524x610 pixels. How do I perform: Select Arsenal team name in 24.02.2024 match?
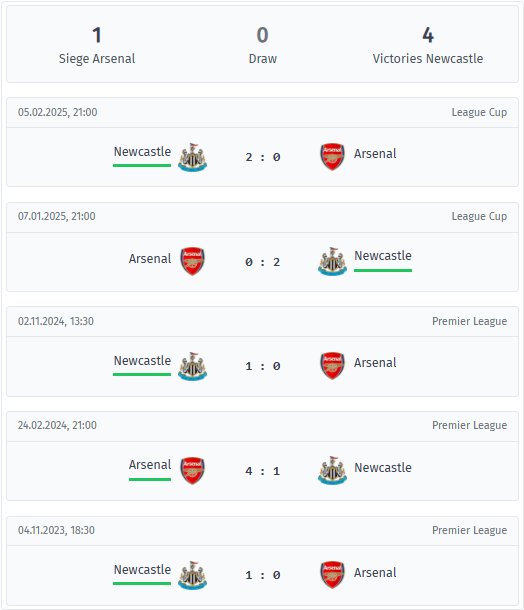[150, 465]
